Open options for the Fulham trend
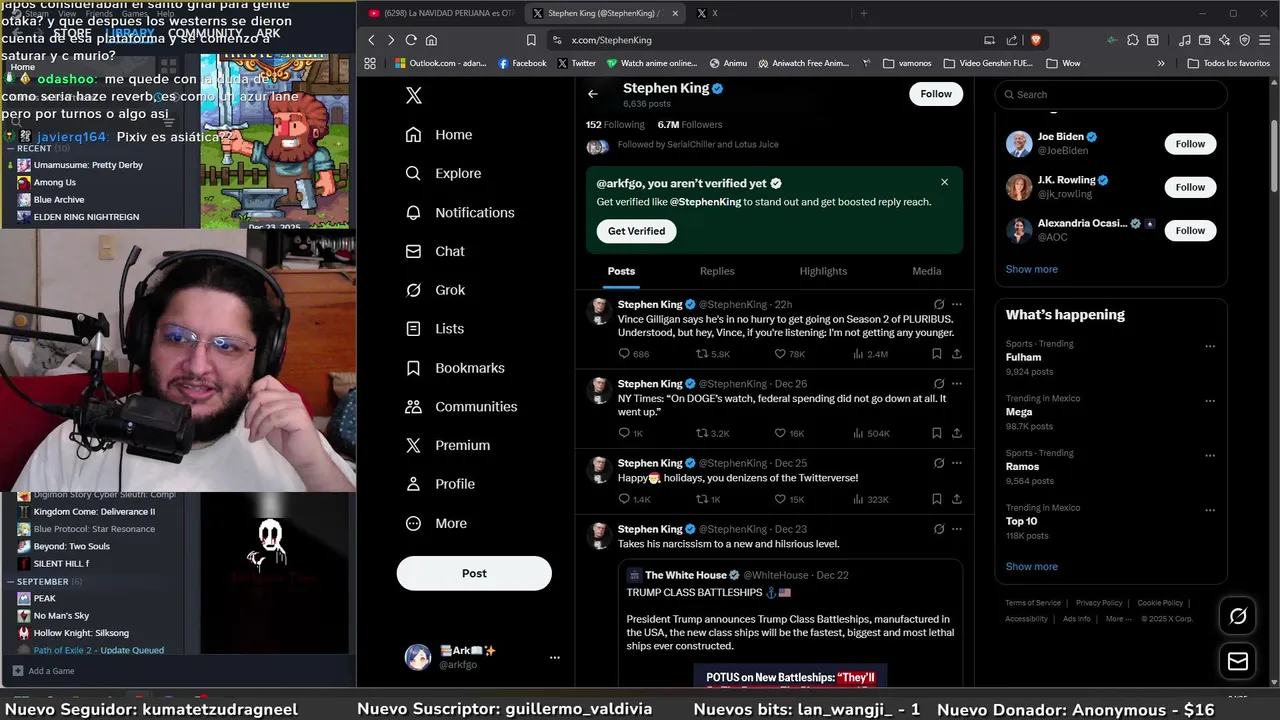This screenshot has height=720, width=1280. tap(1210, 346)
